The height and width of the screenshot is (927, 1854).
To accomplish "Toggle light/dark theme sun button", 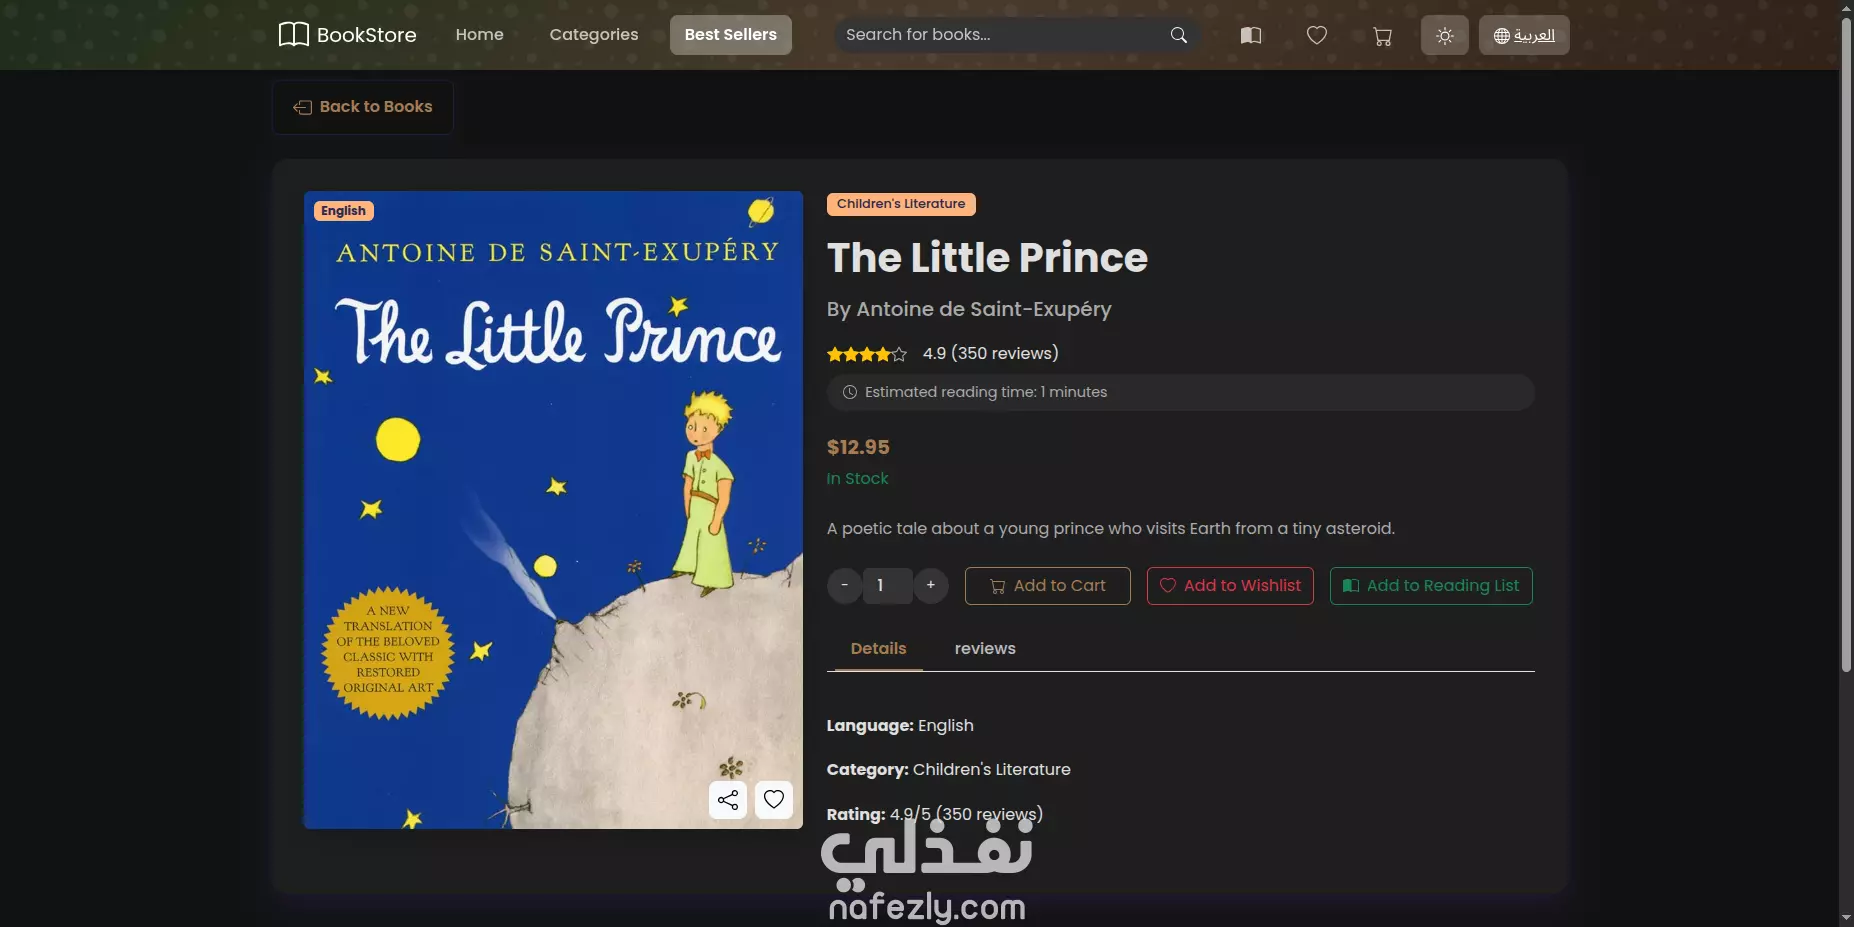I will 1445,35.
